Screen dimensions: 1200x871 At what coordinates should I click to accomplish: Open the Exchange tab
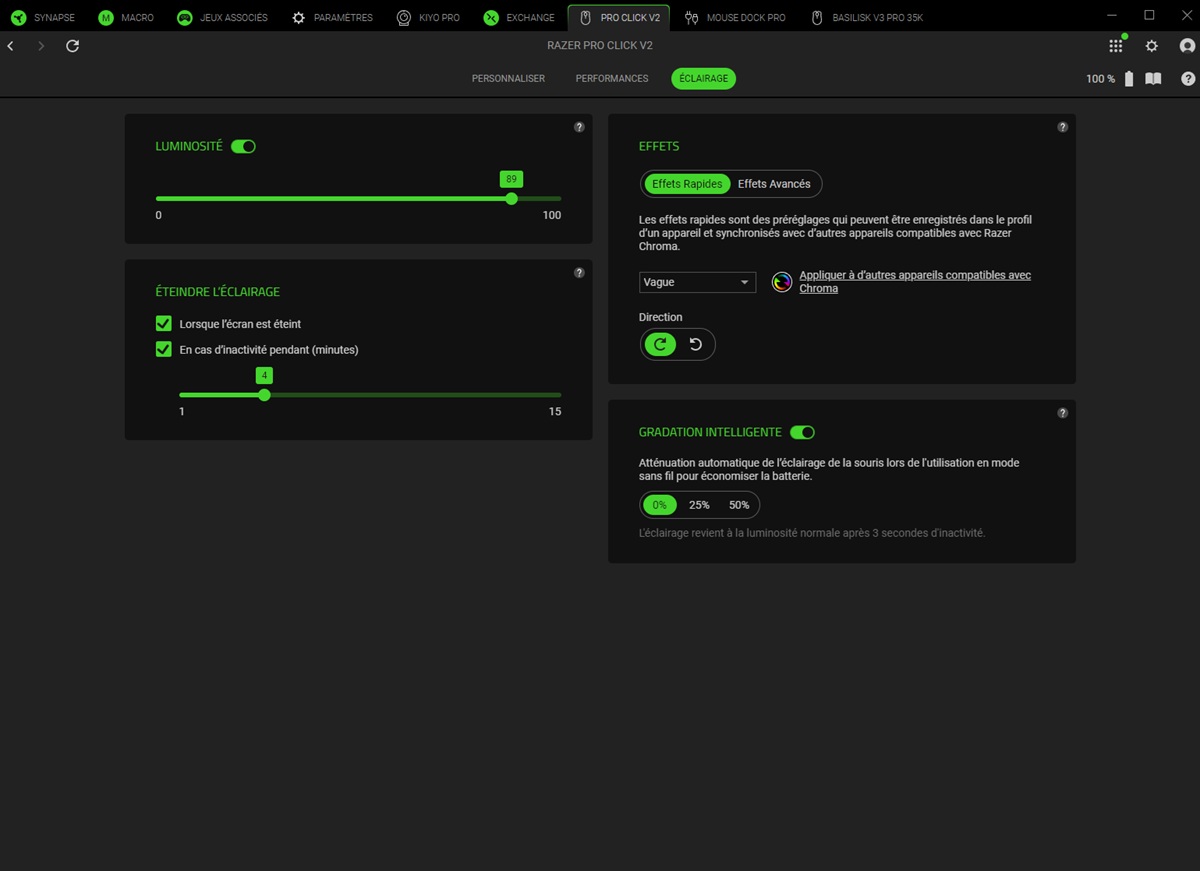click(519, 18)
